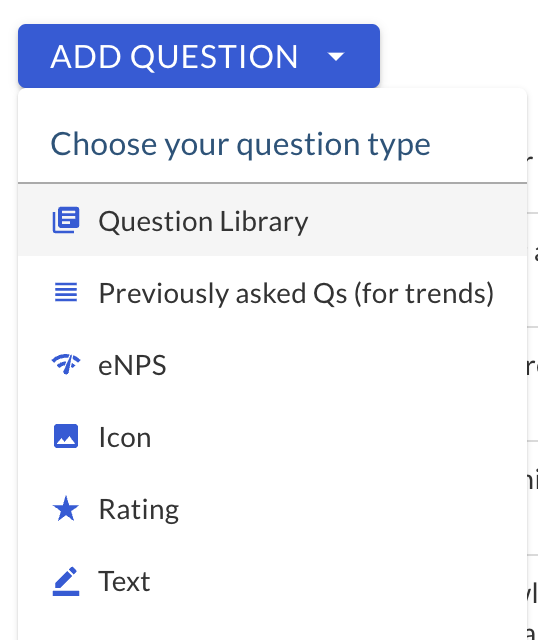Choose the eNPS question type

(132, 365)
